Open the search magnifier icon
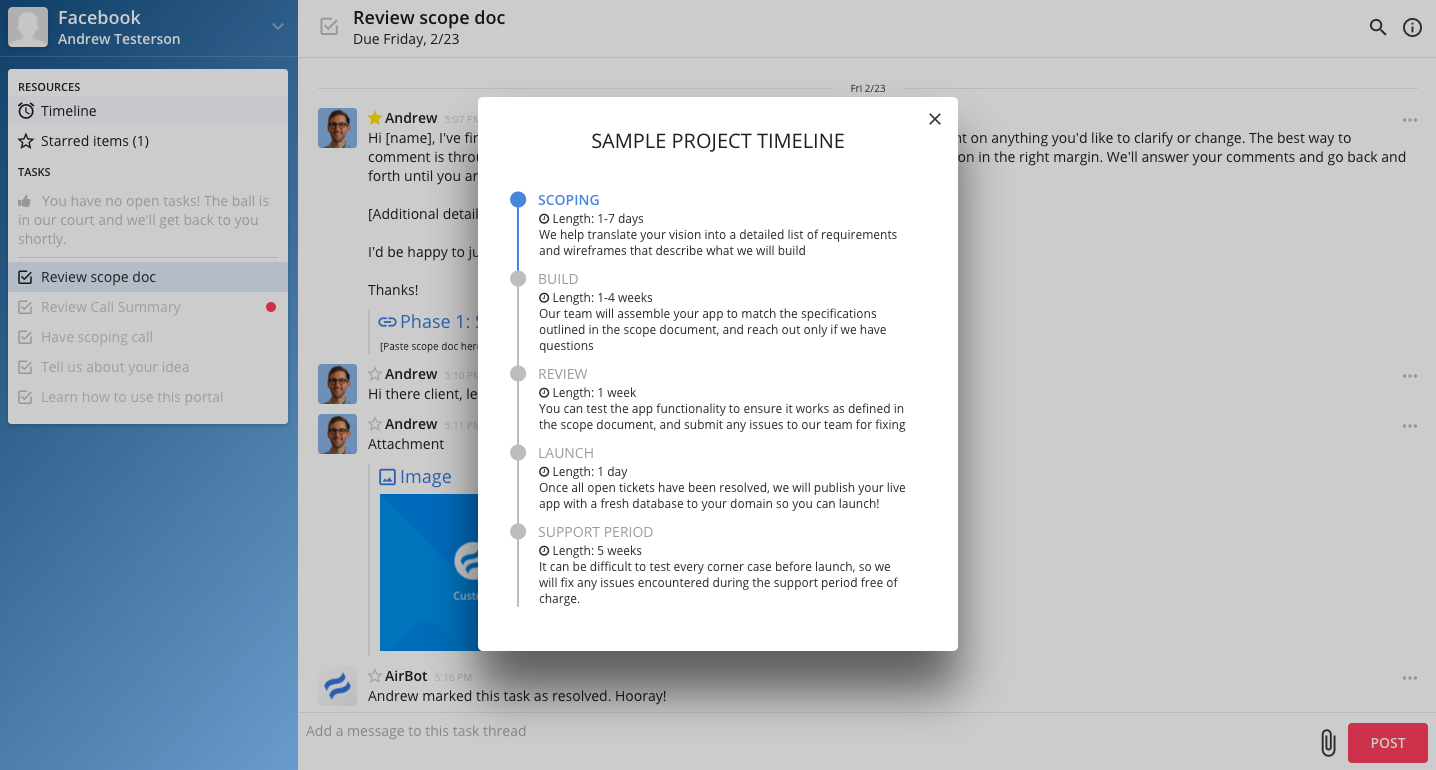Screen dimensions: 1436x770 (1377, 28)
